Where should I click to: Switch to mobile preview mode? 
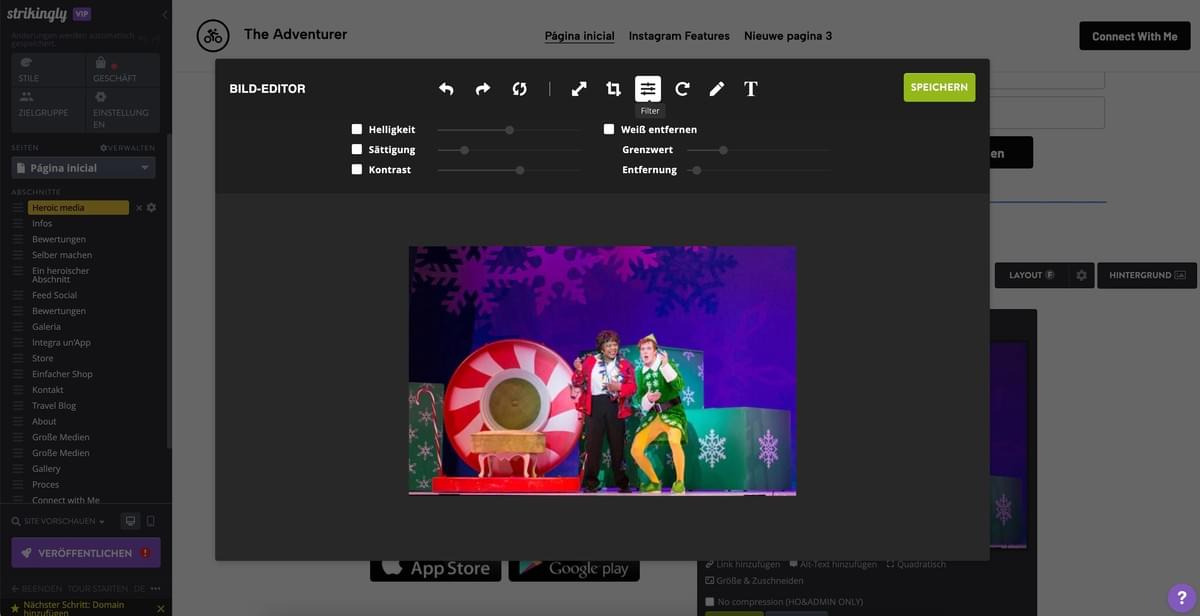(x=151, y=521)
